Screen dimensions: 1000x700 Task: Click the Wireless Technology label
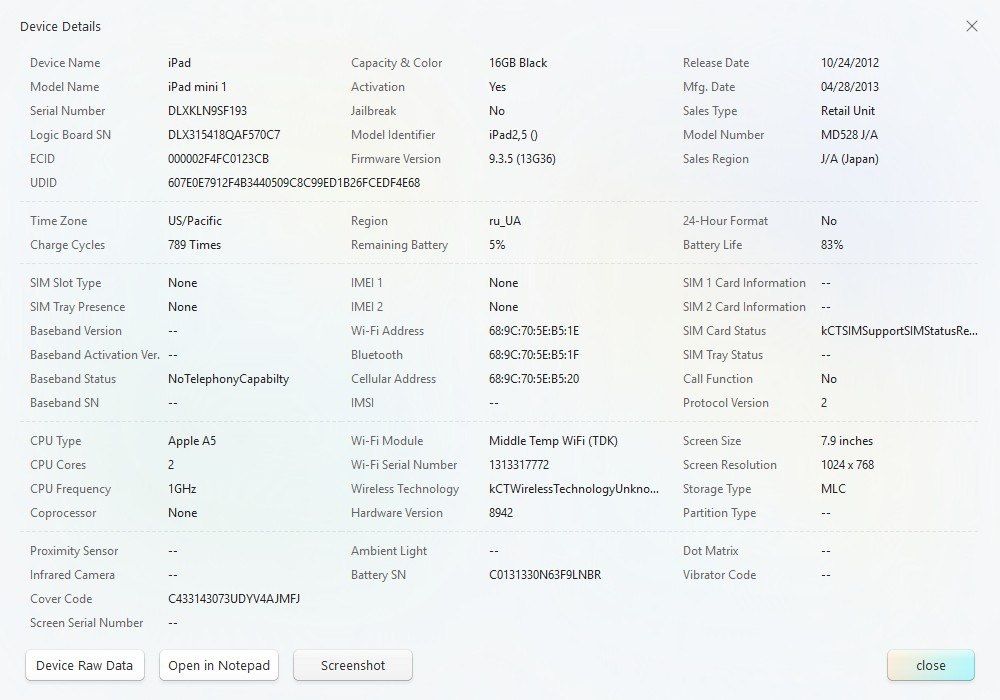[405, 489]
